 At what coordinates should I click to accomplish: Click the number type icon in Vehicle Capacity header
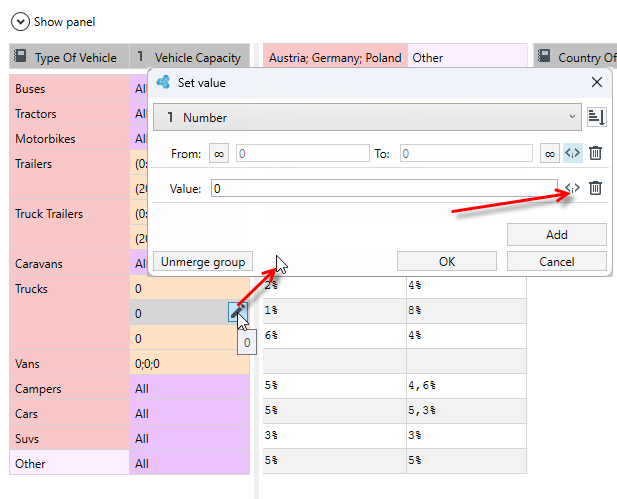click(x=140, y=56)
